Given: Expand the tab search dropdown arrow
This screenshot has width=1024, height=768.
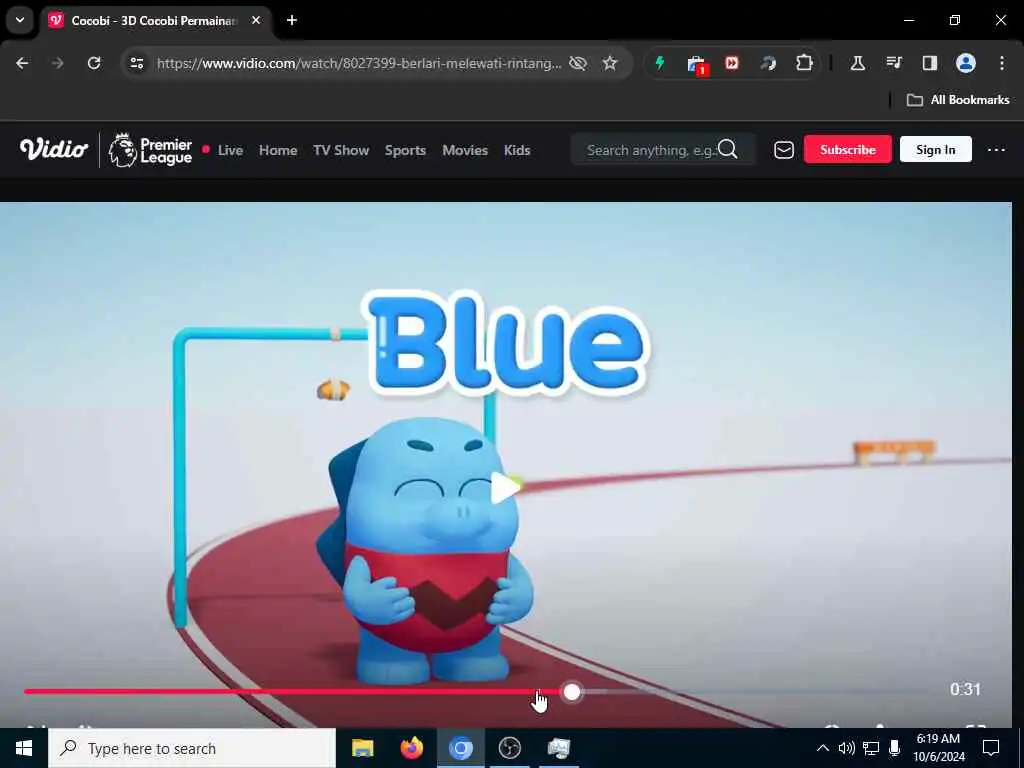Looking at the screenshot, I should click(20, 20).
